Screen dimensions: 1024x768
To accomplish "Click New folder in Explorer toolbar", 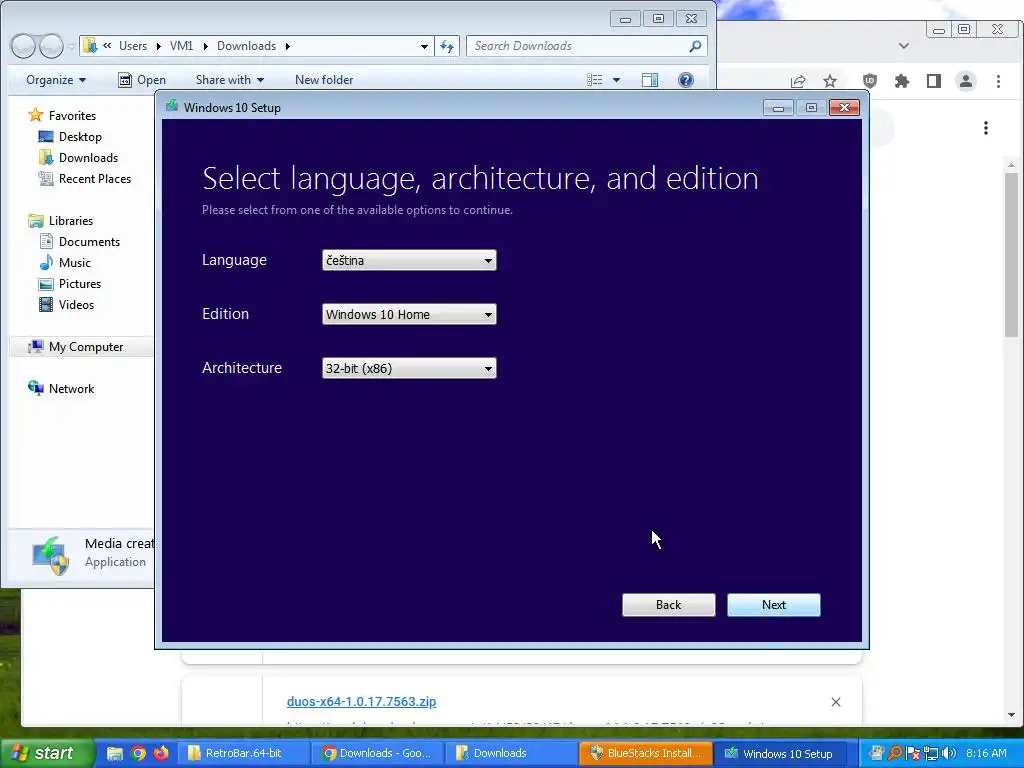I will [324, 80].
